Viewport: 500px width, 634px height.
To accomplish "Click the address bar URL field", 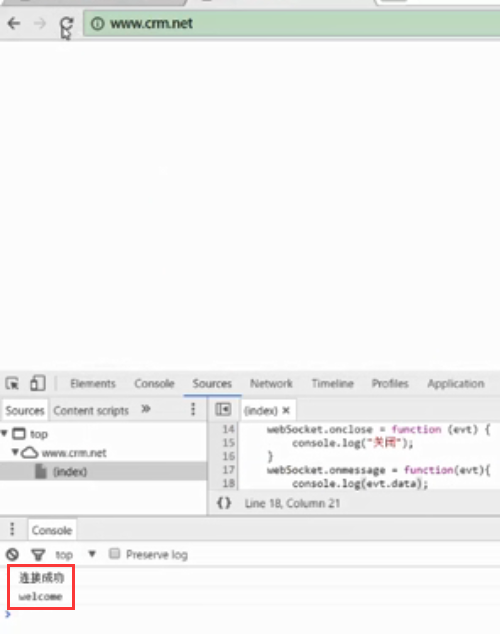I will [x=291, y=23].
